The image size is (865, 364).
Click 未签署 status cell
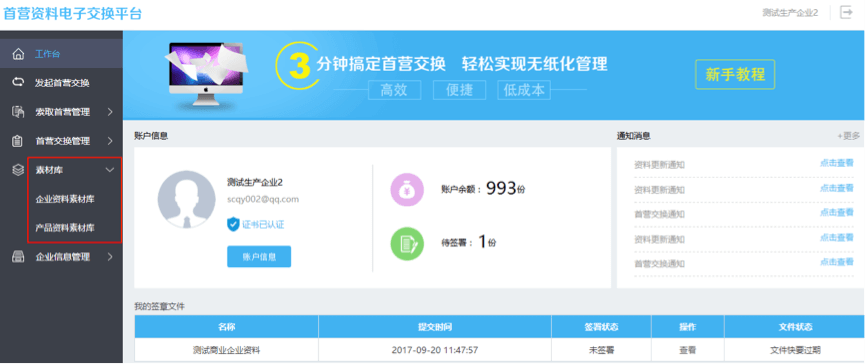(601, 350)
